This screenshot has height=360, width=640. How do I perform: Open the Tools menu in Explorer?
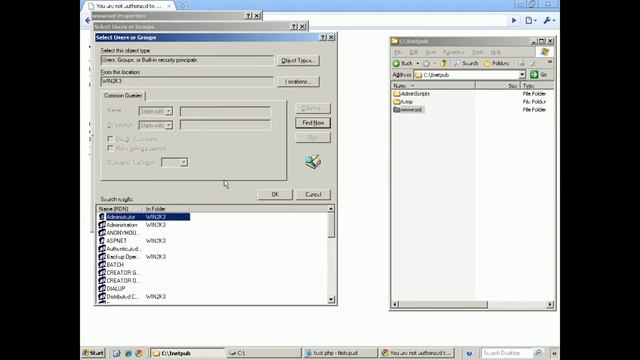click(478, 52)
